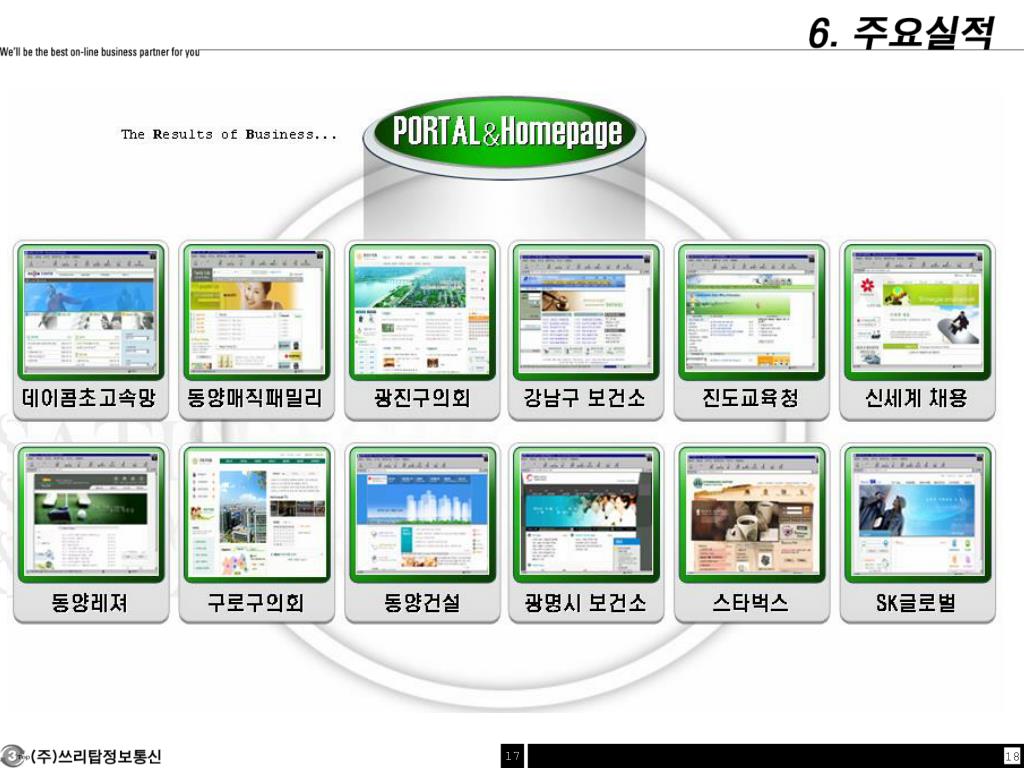Click the 광명시 보건소 site thumbnail

586,515
